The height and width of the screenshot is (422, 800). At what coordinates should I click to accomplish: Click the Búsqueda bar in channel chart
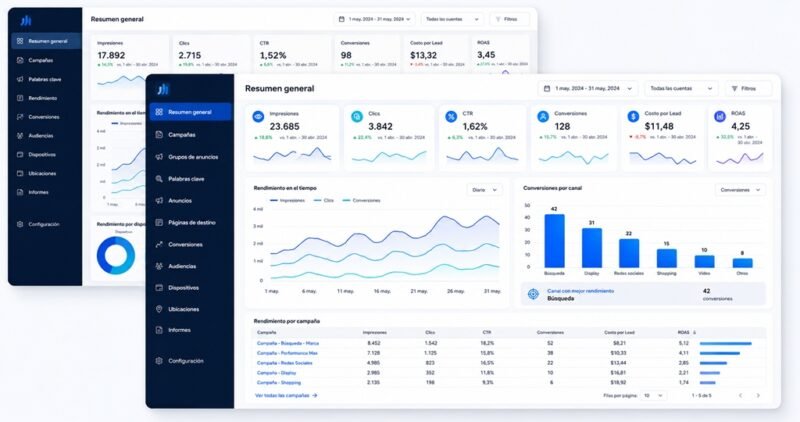pos(555,241)
